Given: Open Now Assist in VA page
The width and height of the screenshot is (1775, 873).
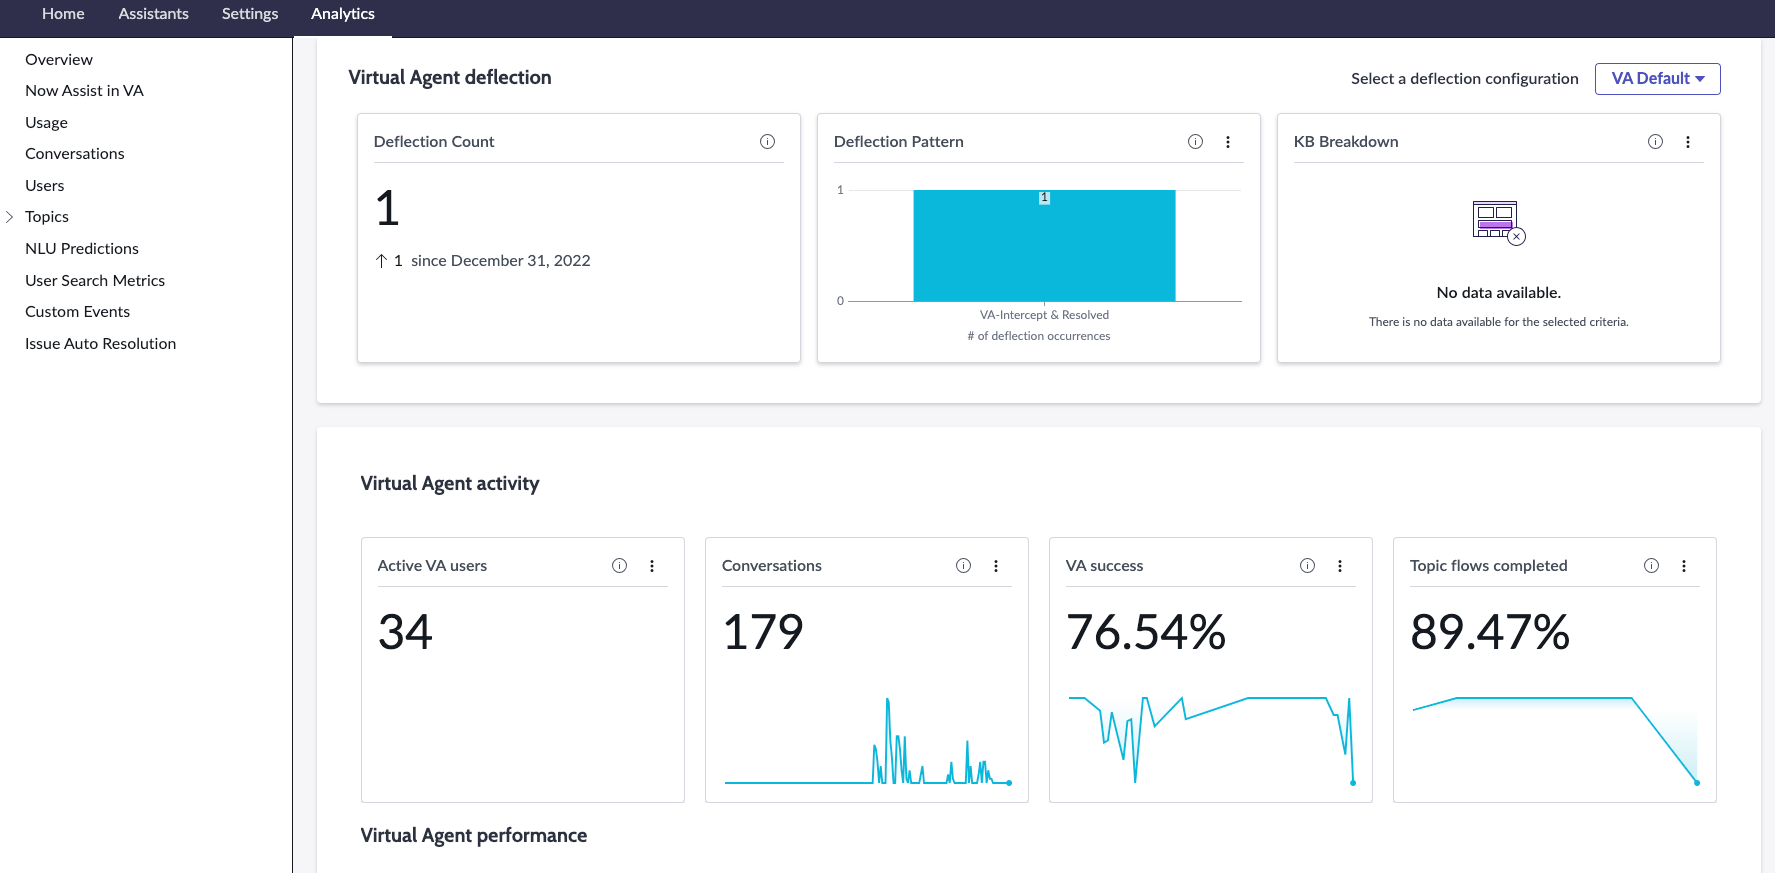Looking at the screenshot, I should 84,91.
